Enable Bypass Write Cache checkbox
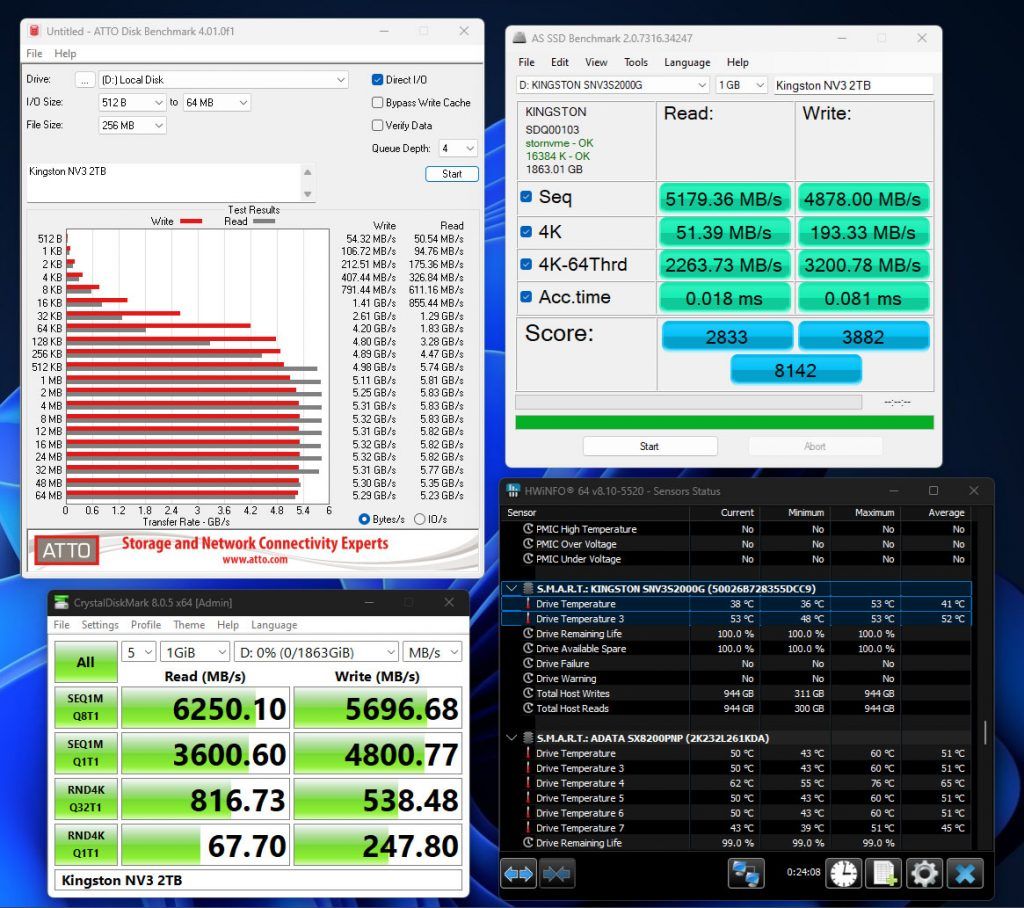This screenshot has height=908, width=1024. pyautogui.click(x=377, y=103)
